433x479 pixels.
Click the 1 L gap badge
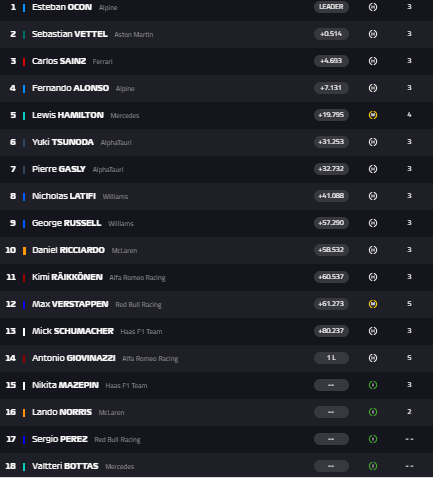[x=331, y=358]
